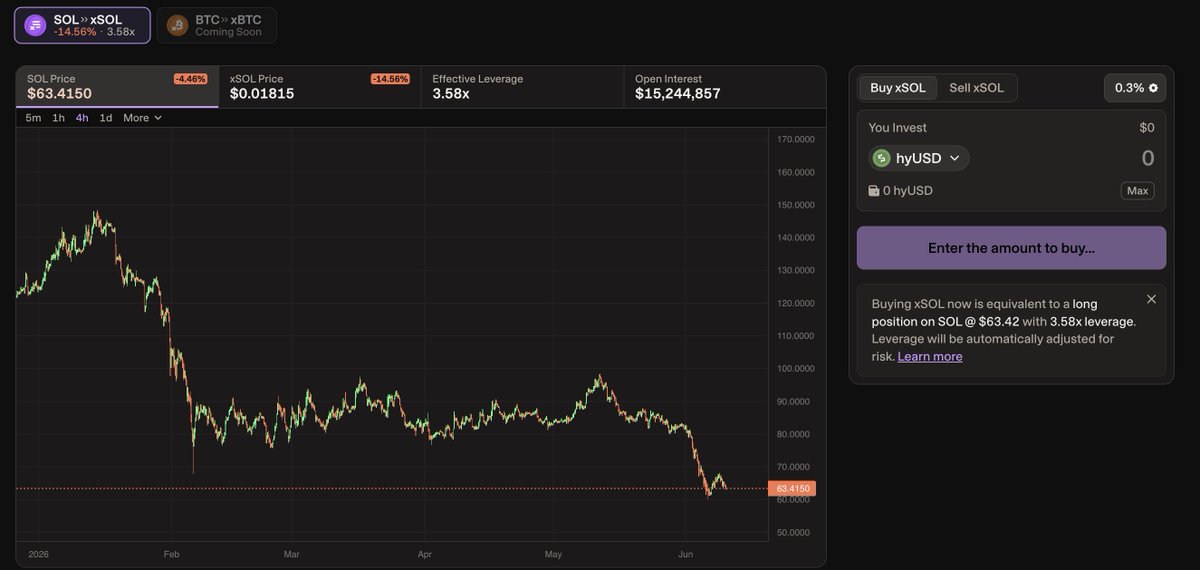Click the -4.46% SOL price change badge

pos(190,79)
